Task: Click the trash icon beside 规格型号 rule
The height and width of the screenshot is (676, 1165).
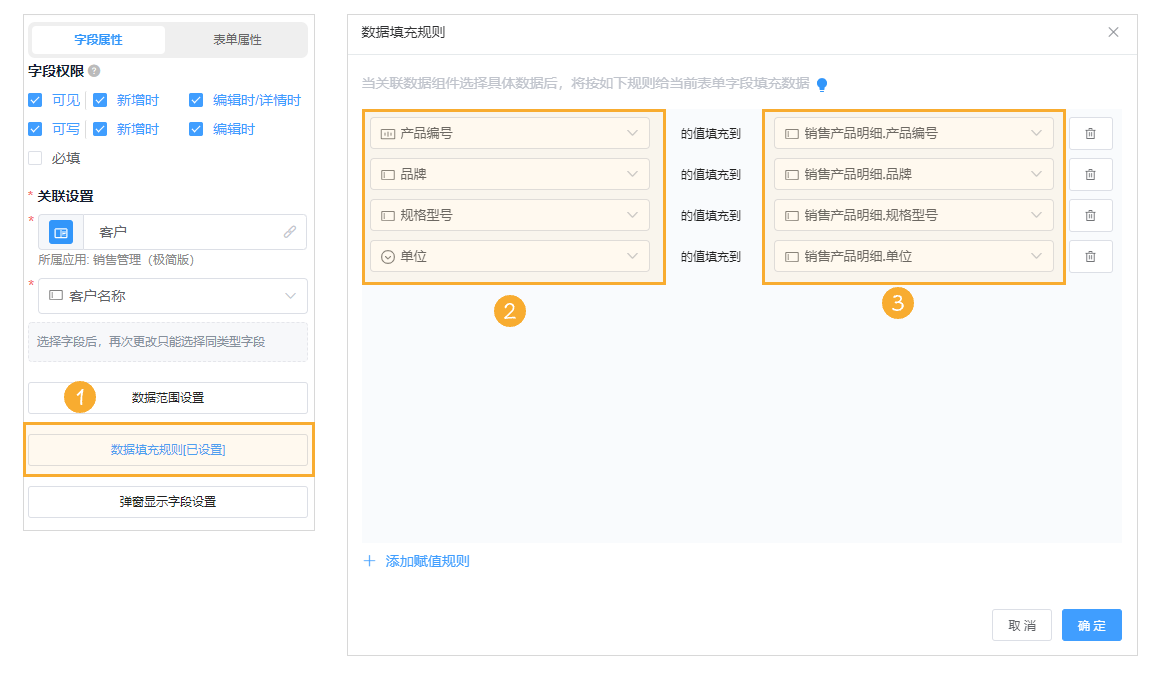Action: [x=1090, y=214]
